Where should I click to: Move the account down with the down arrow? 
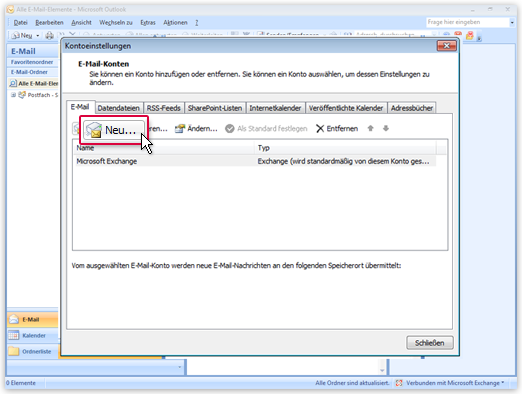coord(386,128)
